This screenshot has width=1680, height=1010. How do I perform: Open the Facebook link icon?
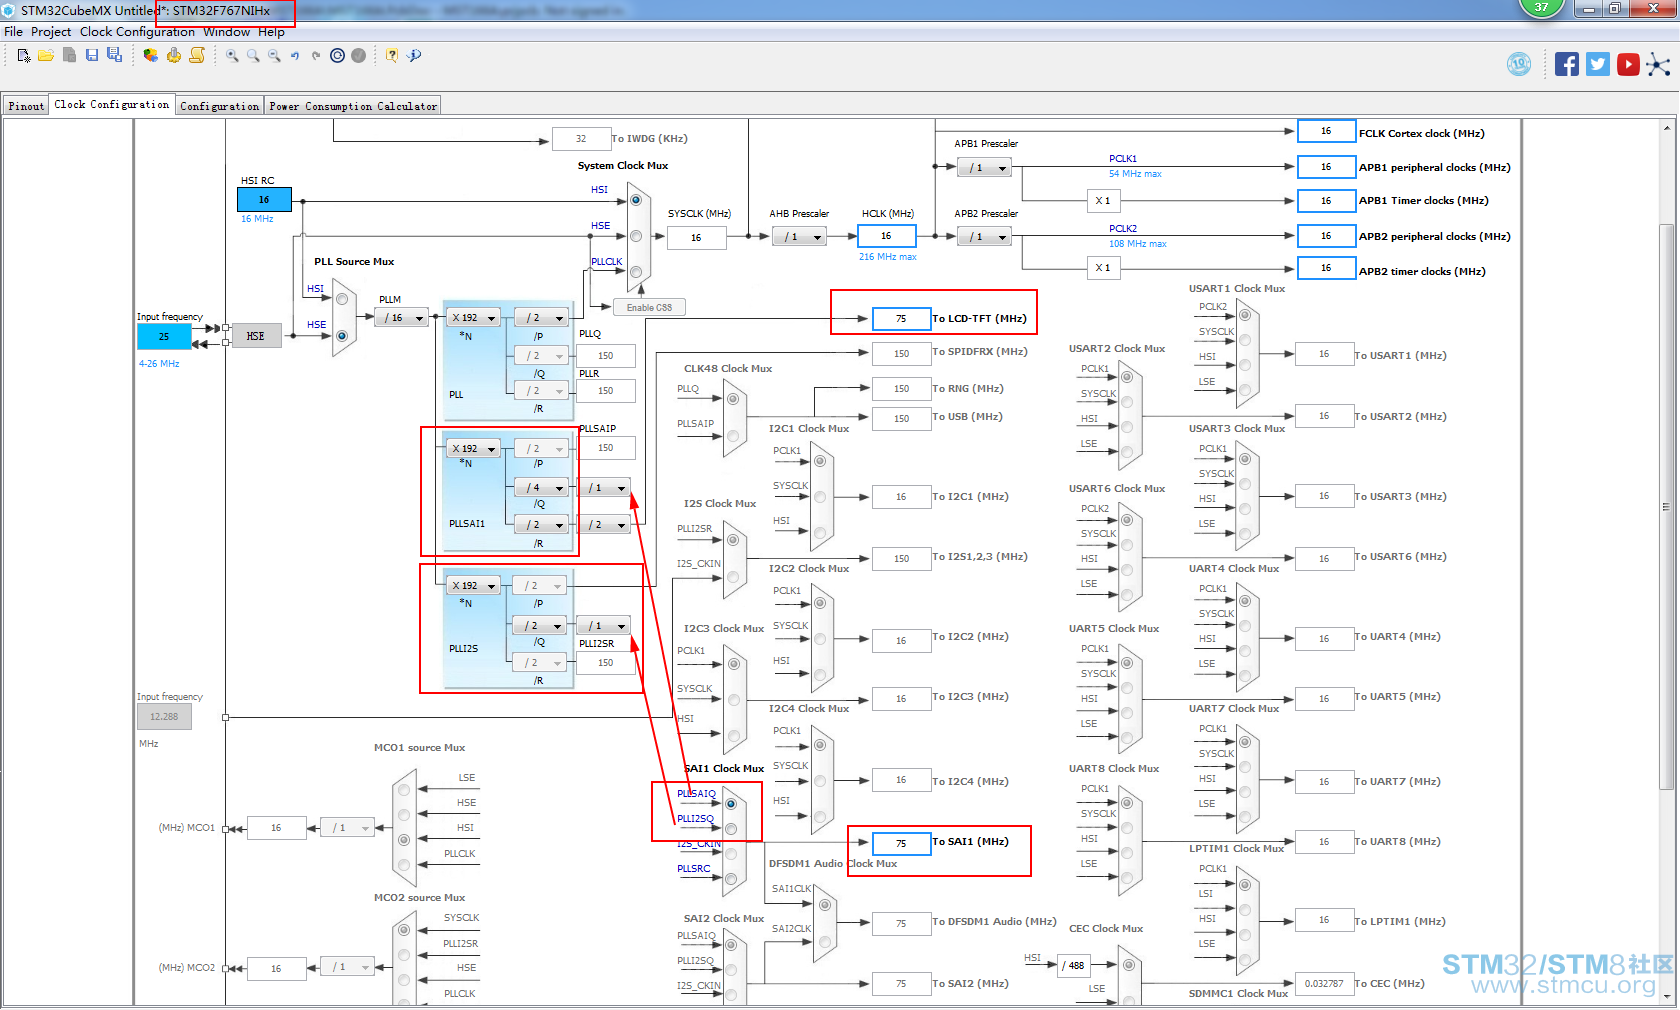[1567, 65]
